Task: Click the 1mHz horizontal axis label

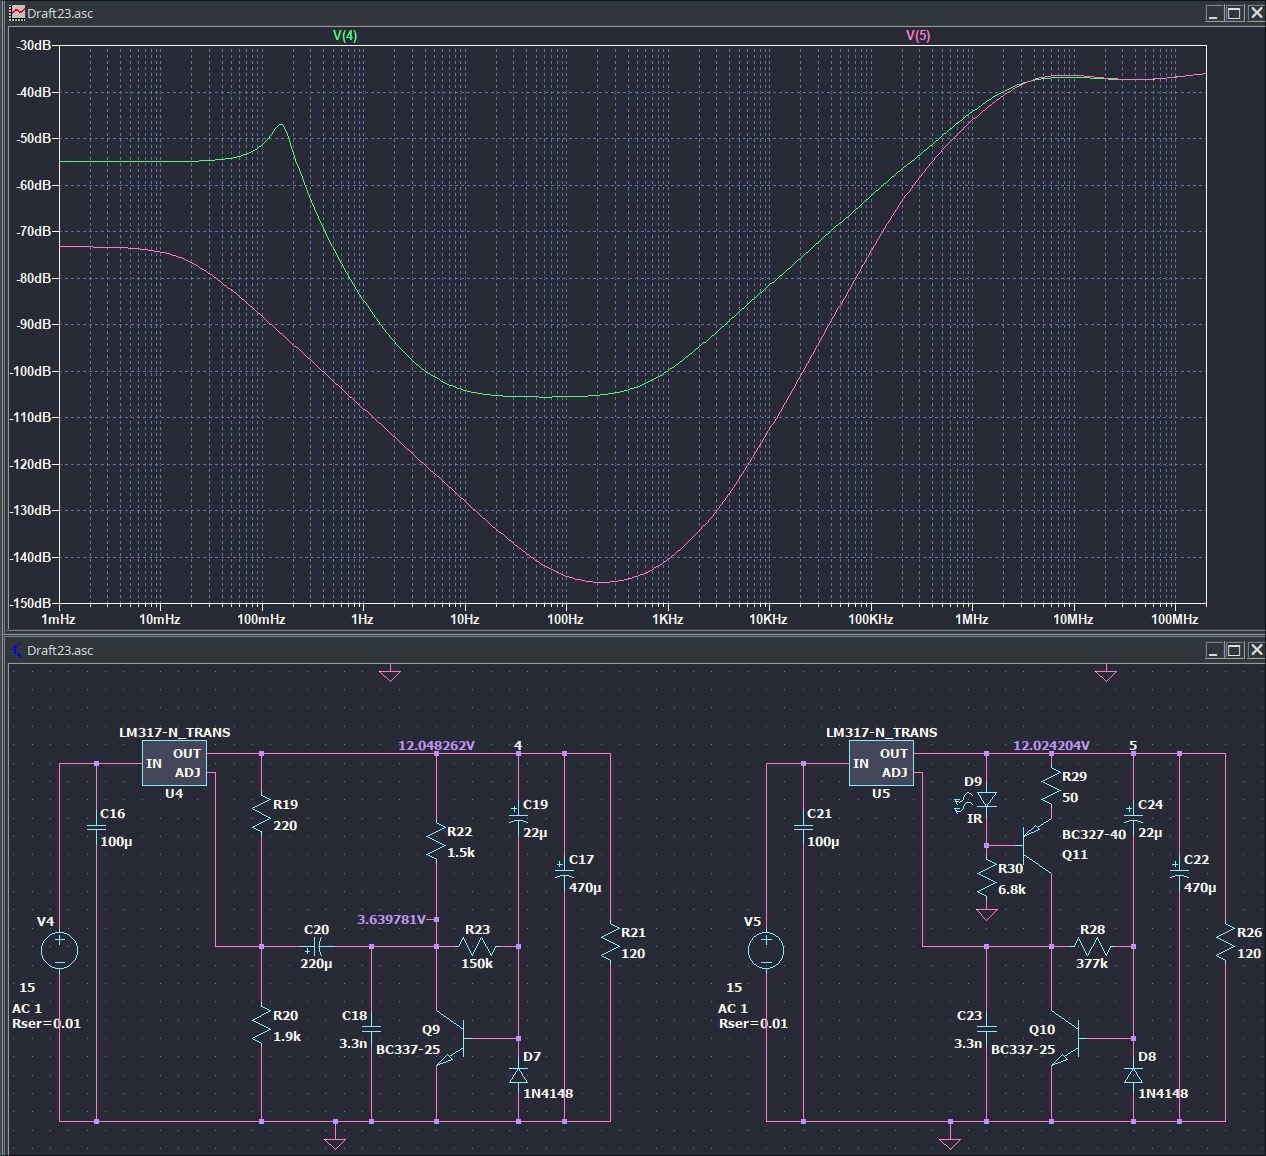Action: pyautogui.click(x=58, y=619)
